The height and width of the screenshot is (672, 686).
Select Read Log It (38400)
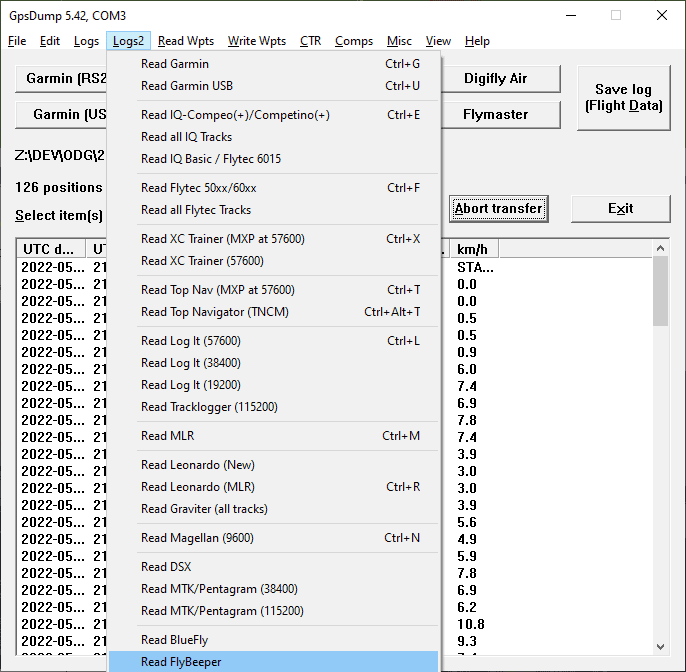[x=273, y=363]
